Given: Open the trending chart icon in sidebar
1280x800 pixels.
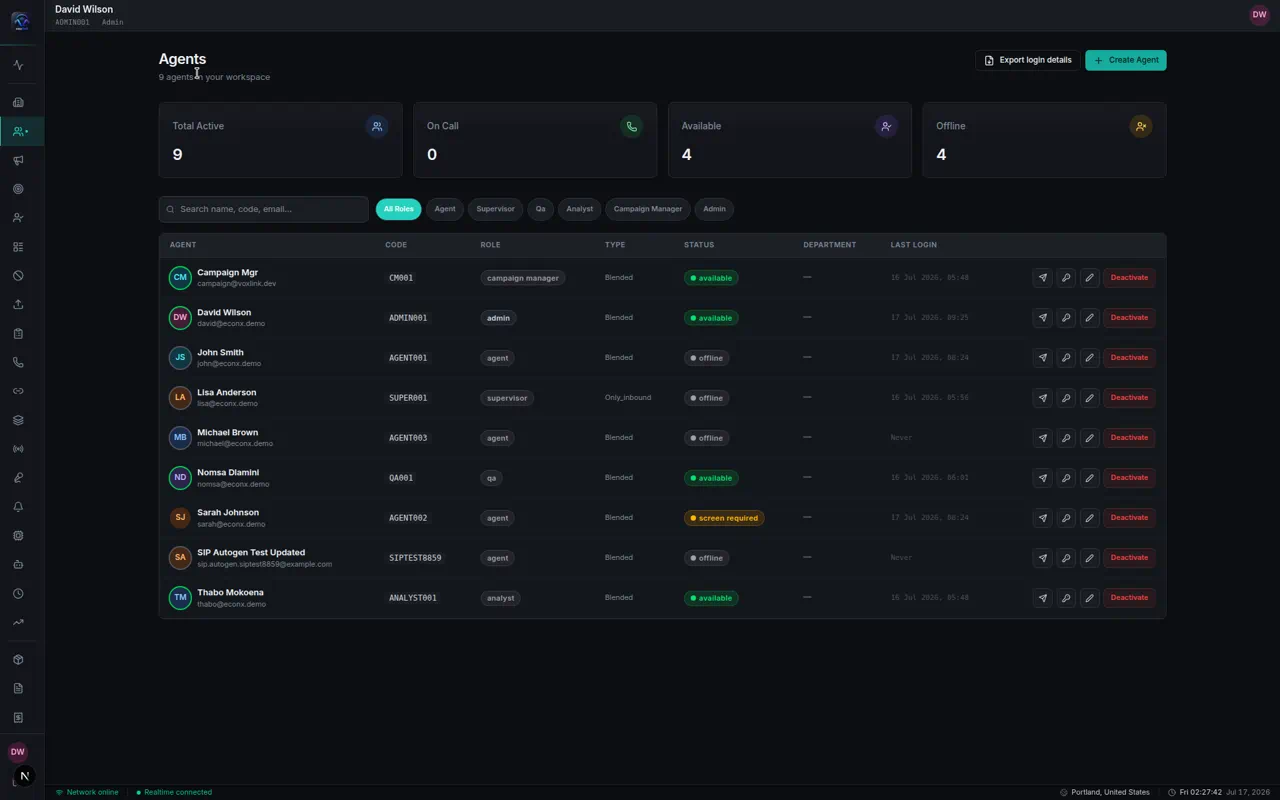Looking at the screenshot, I should (x=18, y=622).
